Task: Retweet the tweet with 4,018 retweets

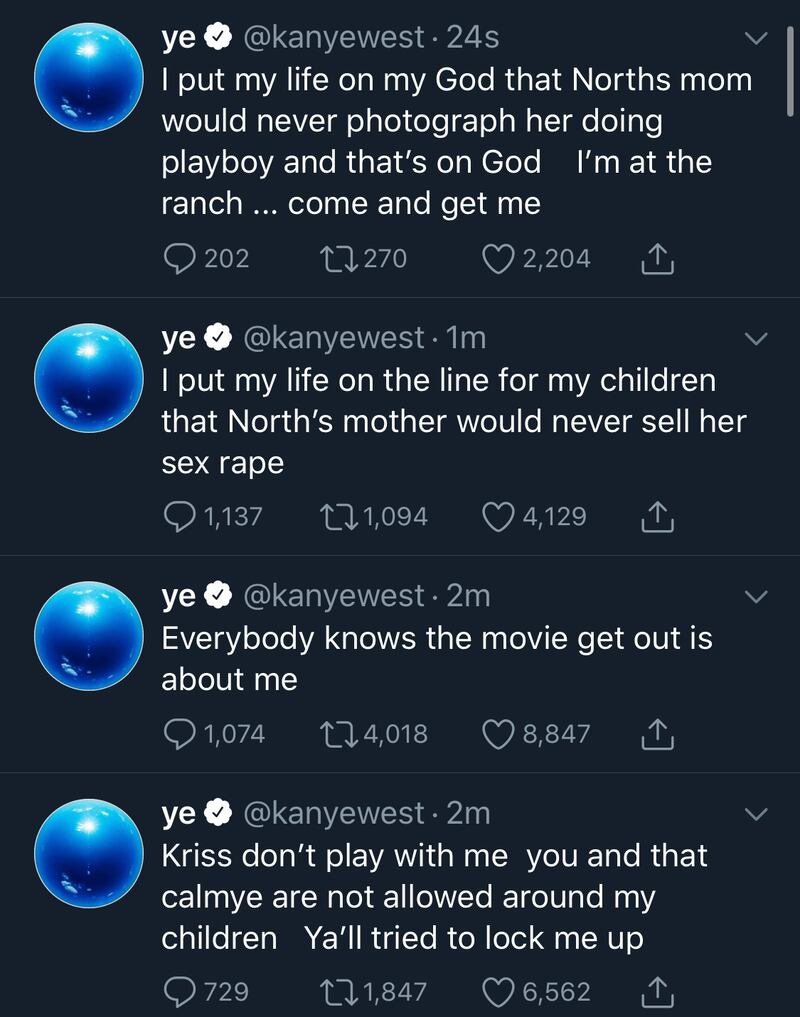Action: (332, 735)
